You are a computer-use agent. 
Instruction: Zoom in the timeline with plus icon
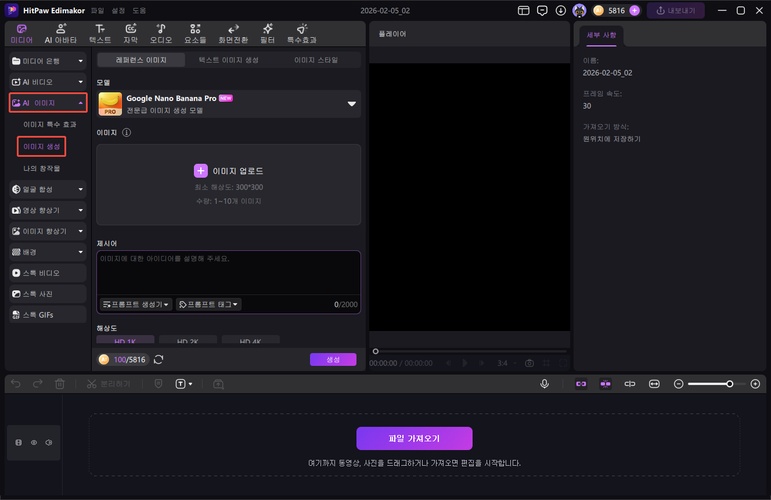(x=755, y=383)
